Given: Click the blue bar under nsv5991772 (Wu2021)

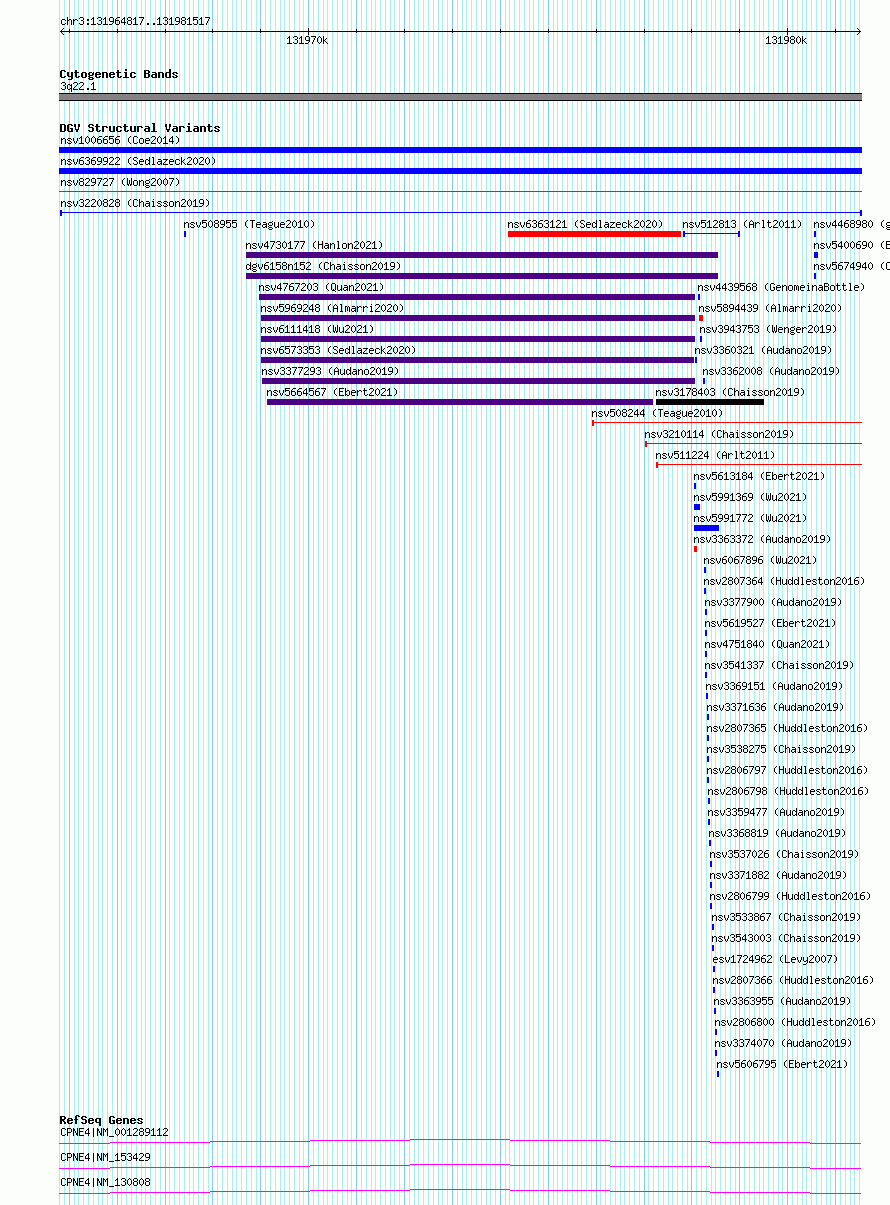Looking at the screenshot, I should [706, 528].
